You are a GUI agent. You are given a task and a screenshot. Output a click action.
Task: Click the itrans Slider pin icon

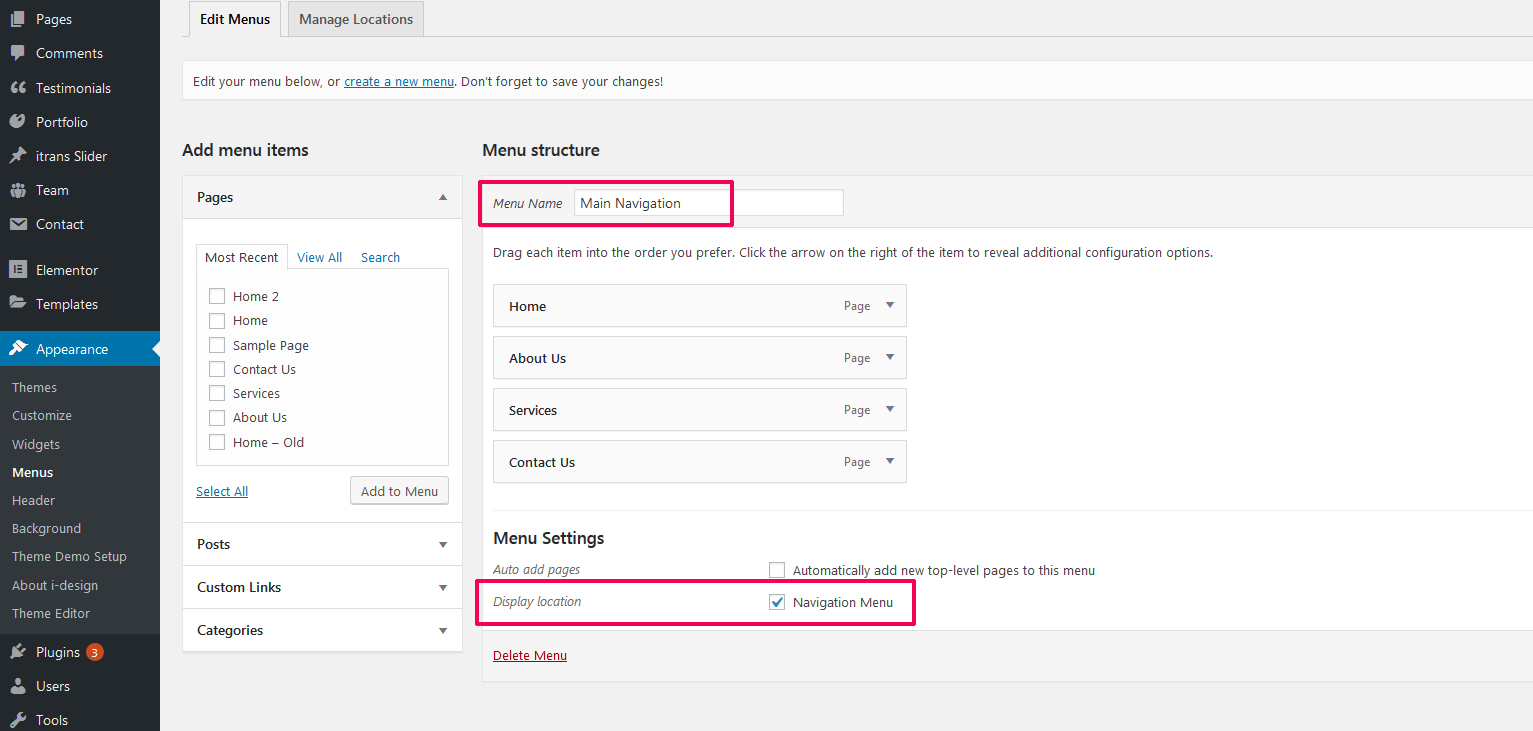(x=18, y=156)
